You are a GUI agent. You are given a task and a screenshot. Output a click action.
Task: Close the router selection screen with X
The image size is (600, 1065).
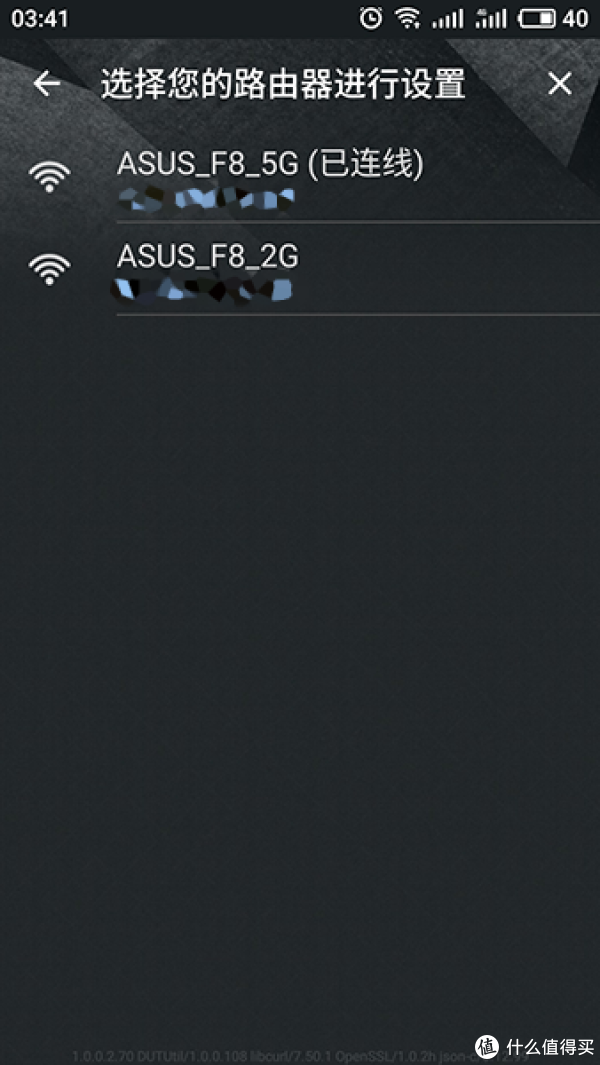tap(560, 84)
